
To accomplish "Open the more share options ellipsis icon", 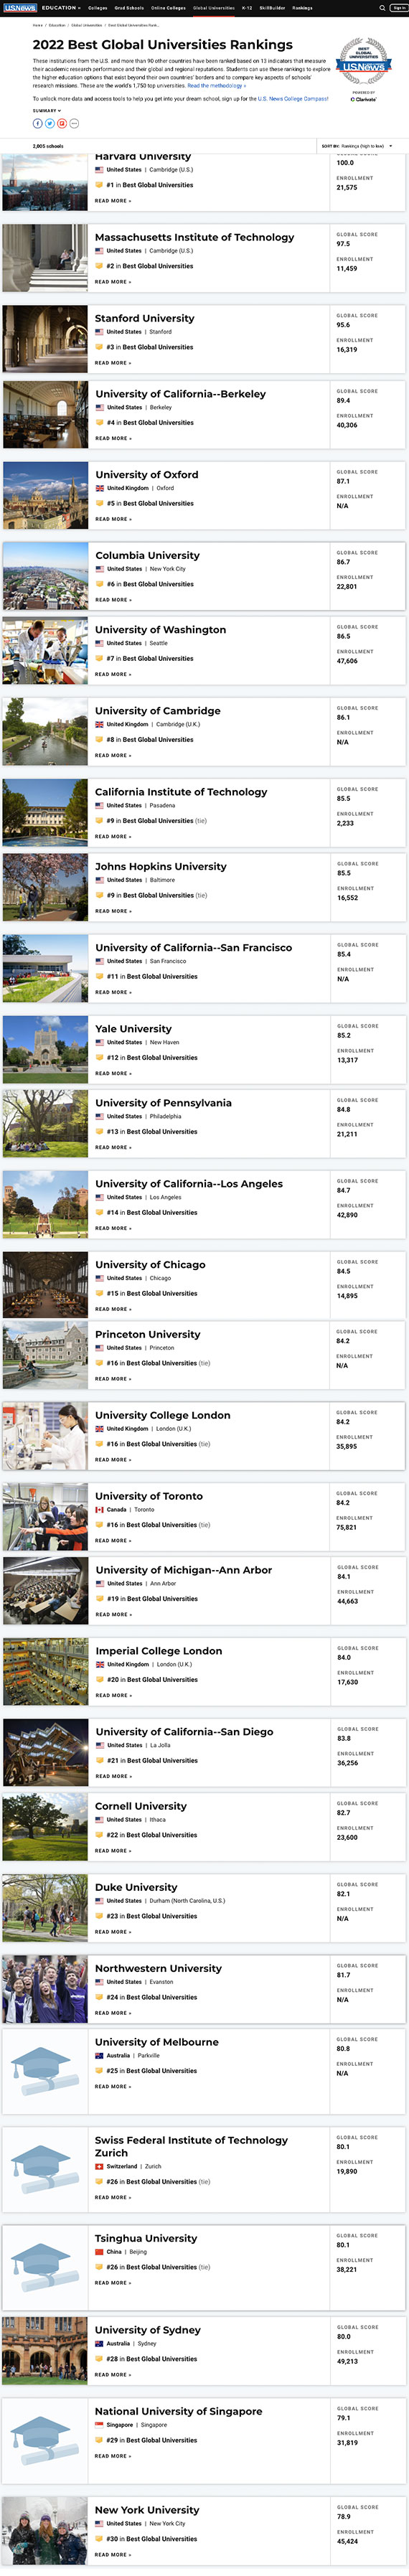I will pos(74,123).
